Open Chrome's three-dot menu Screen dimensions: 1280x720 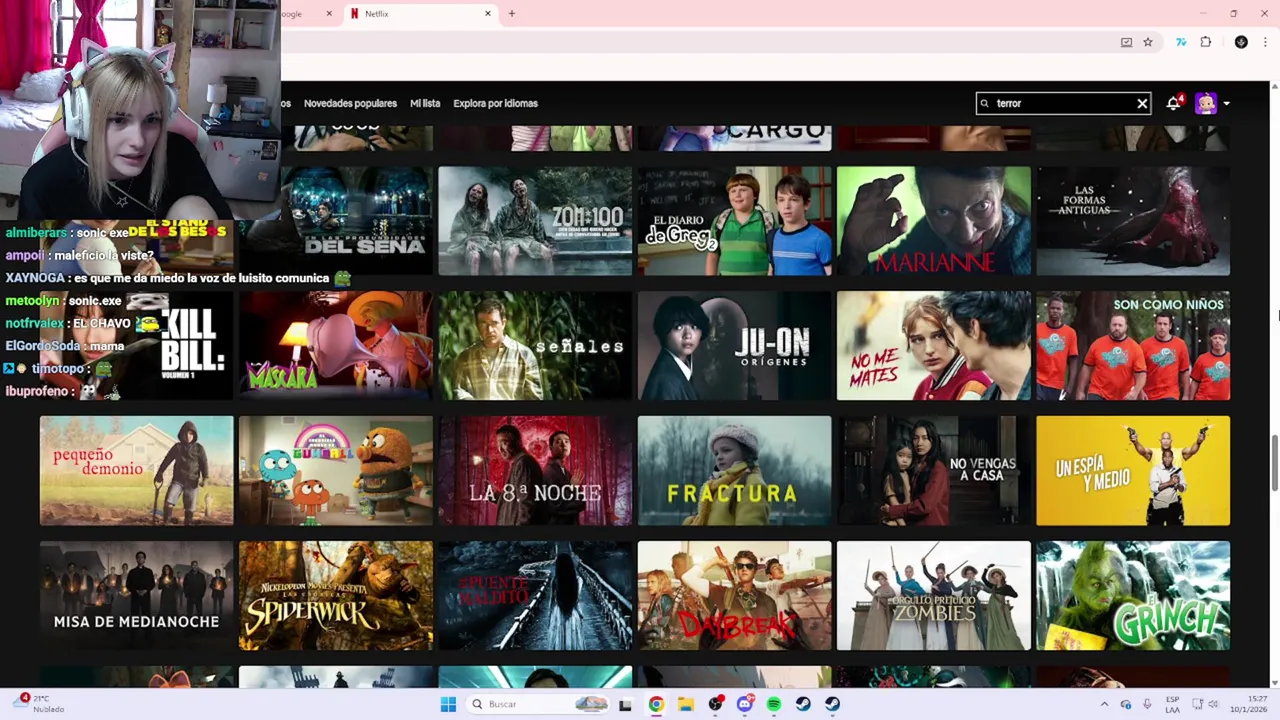(x=1265, y=42)
